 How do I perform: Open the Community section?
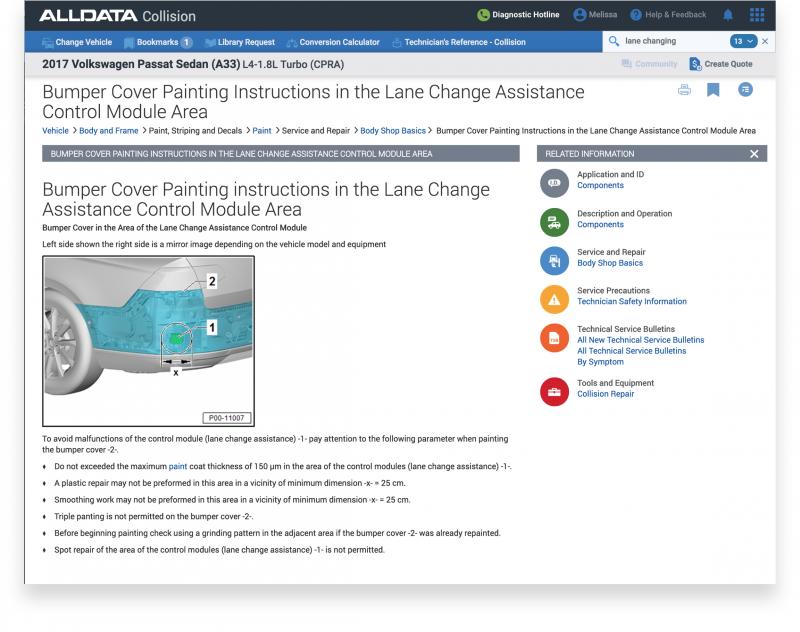coord(649,64)
